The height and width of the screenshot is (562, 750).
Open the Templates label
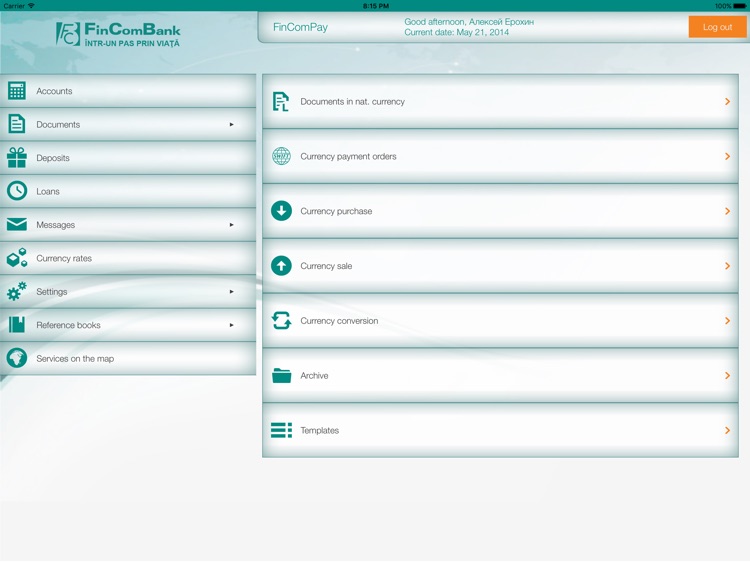320,430
